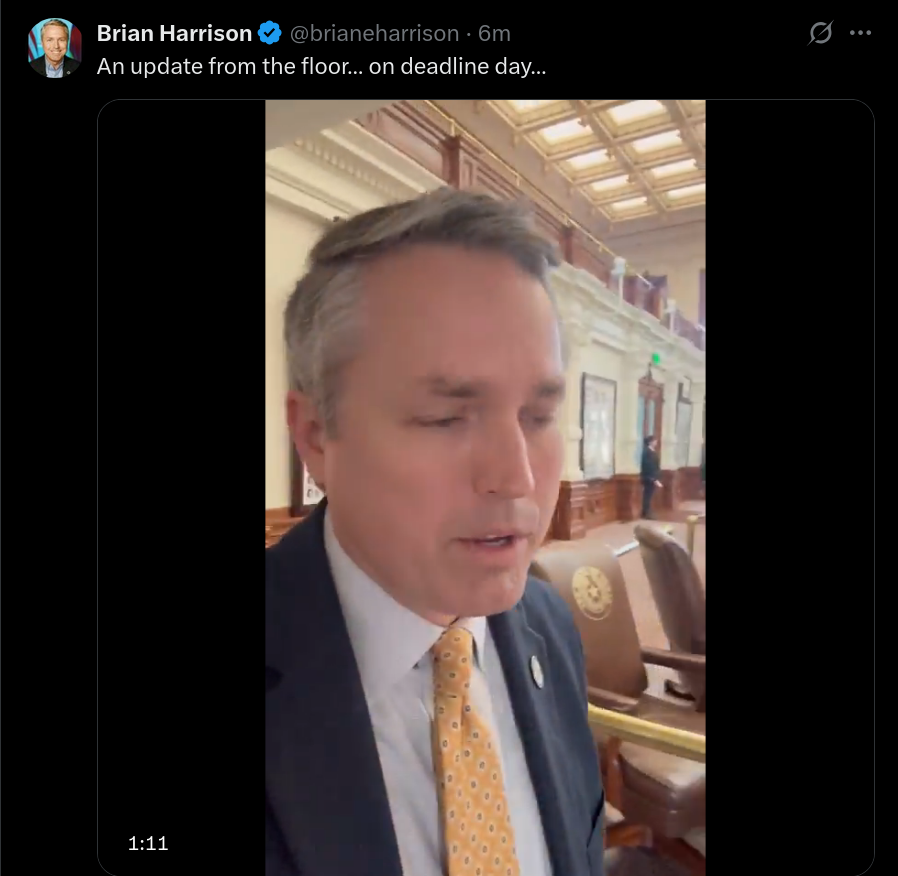Click the green light above the doorway
Image resolution: width=898 pixels, height=876 pixels.
pyautogui.click(x=656, y=359)
